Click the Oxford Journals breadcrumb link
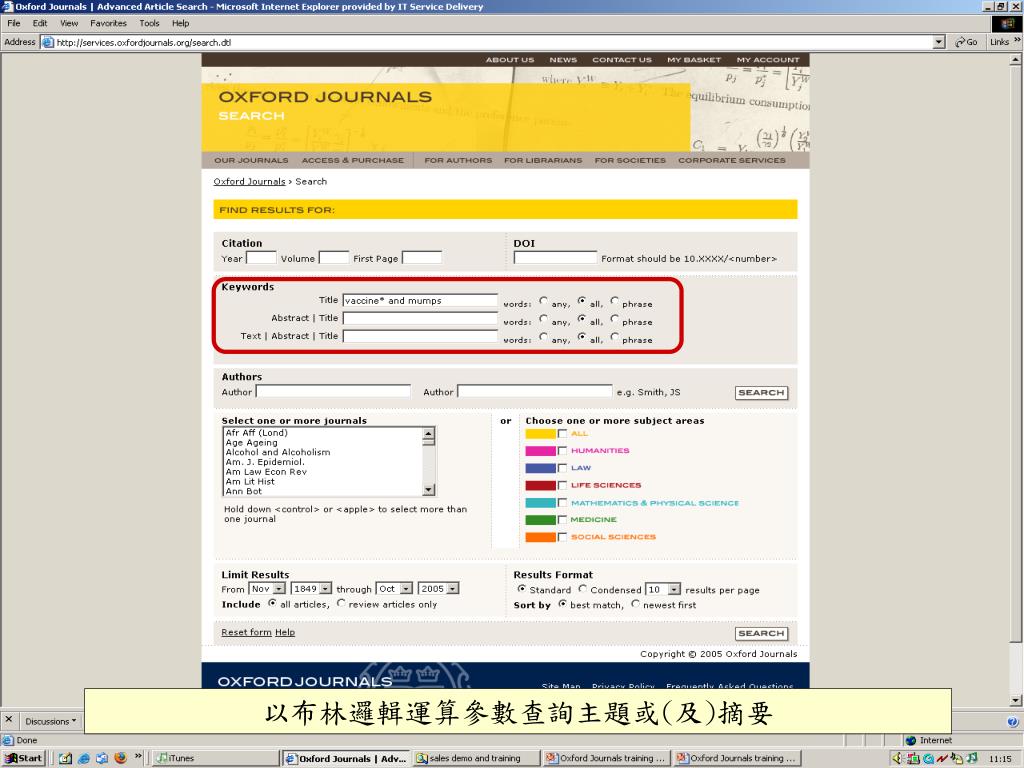 coord(249,182)
